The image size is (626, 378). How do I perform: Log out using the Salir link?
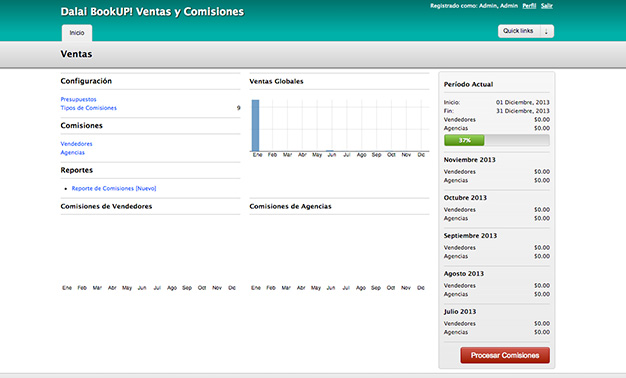pyautogui.click(x=547, y=6)
